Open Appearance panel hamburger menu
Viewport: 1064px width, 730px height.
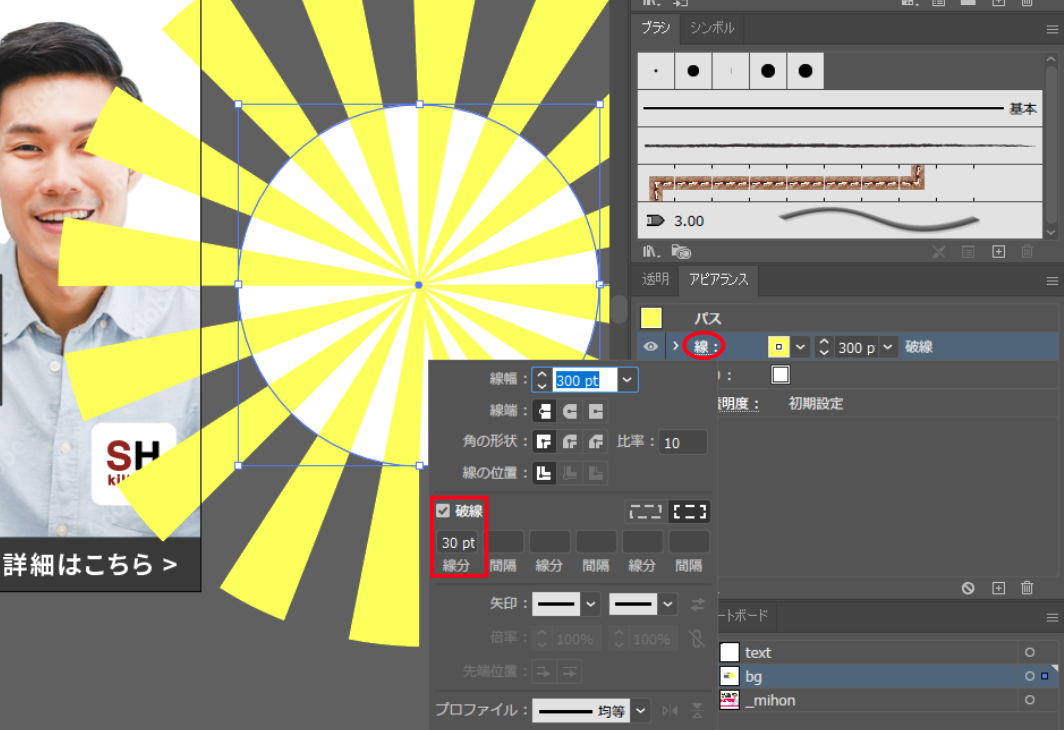(1052, 281)
